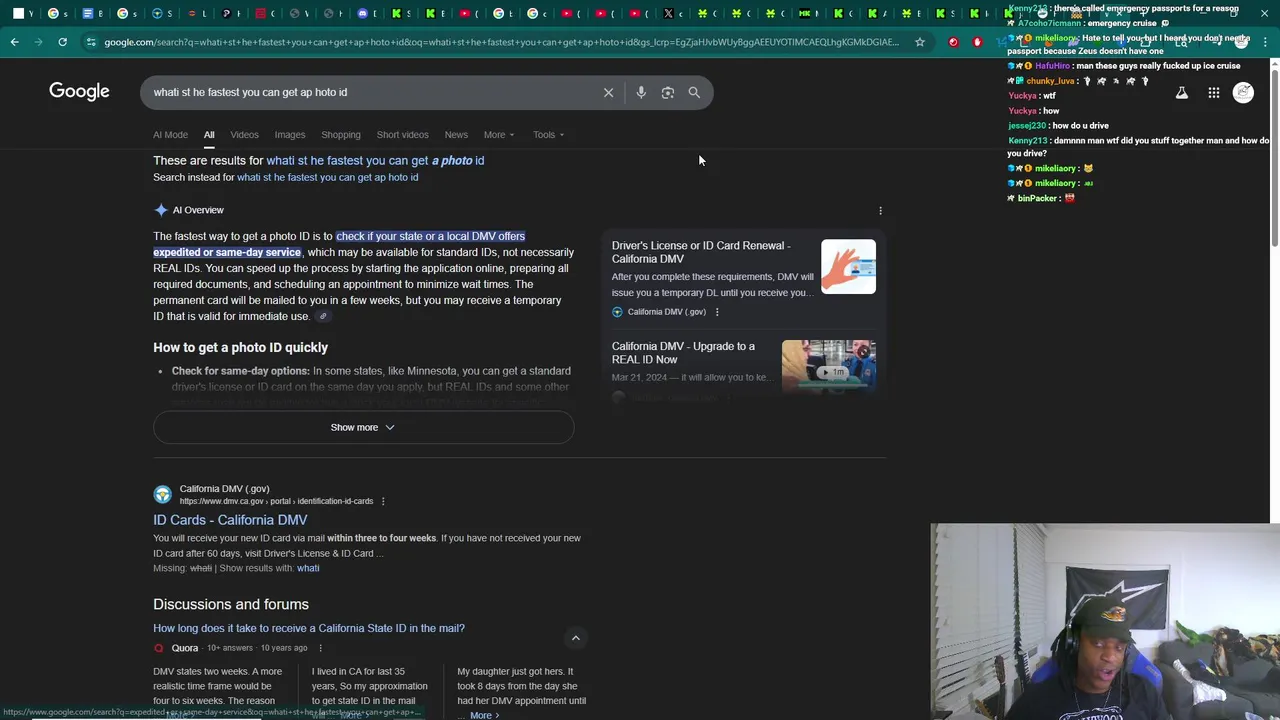Click 'How to get a photo ID quickly' heading
Screen dimensions: 1280x720
pyautogui.click(x=240, y=347)
